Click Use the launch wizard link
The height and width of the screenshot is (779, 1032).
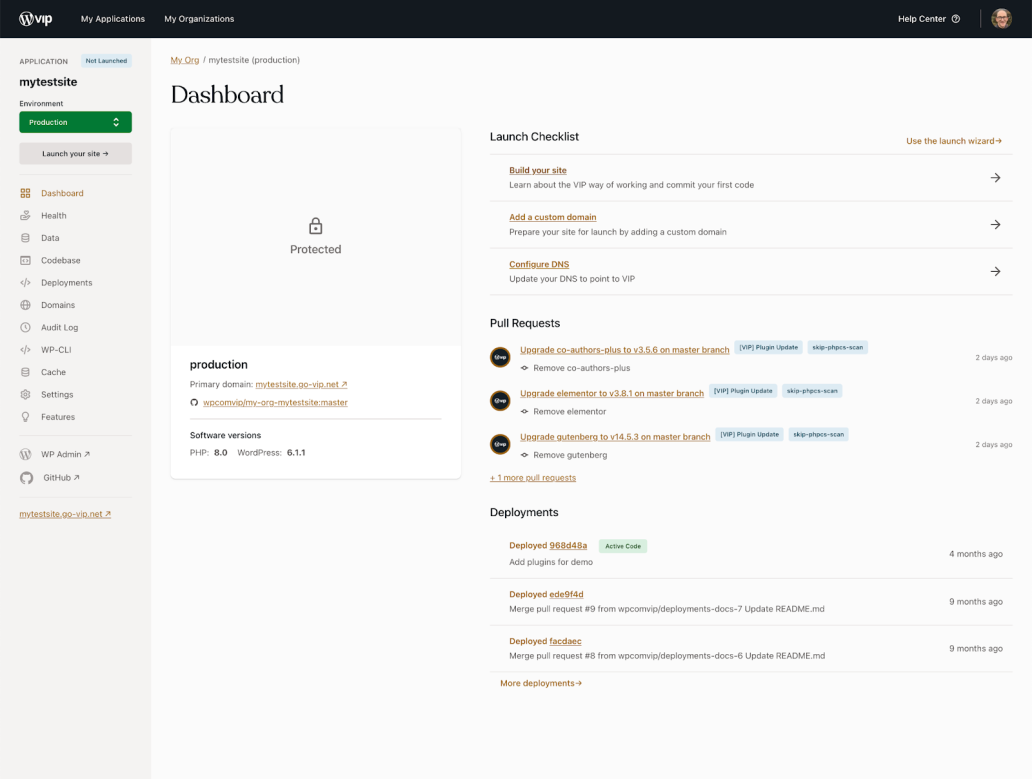[954, 141]
